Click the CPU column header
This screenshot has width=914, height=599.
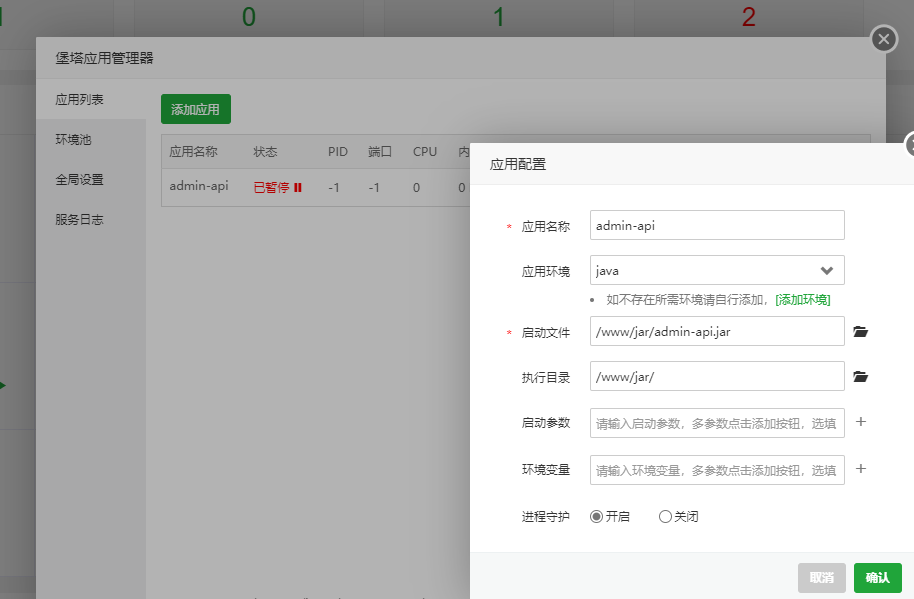[x=425, y=151]
